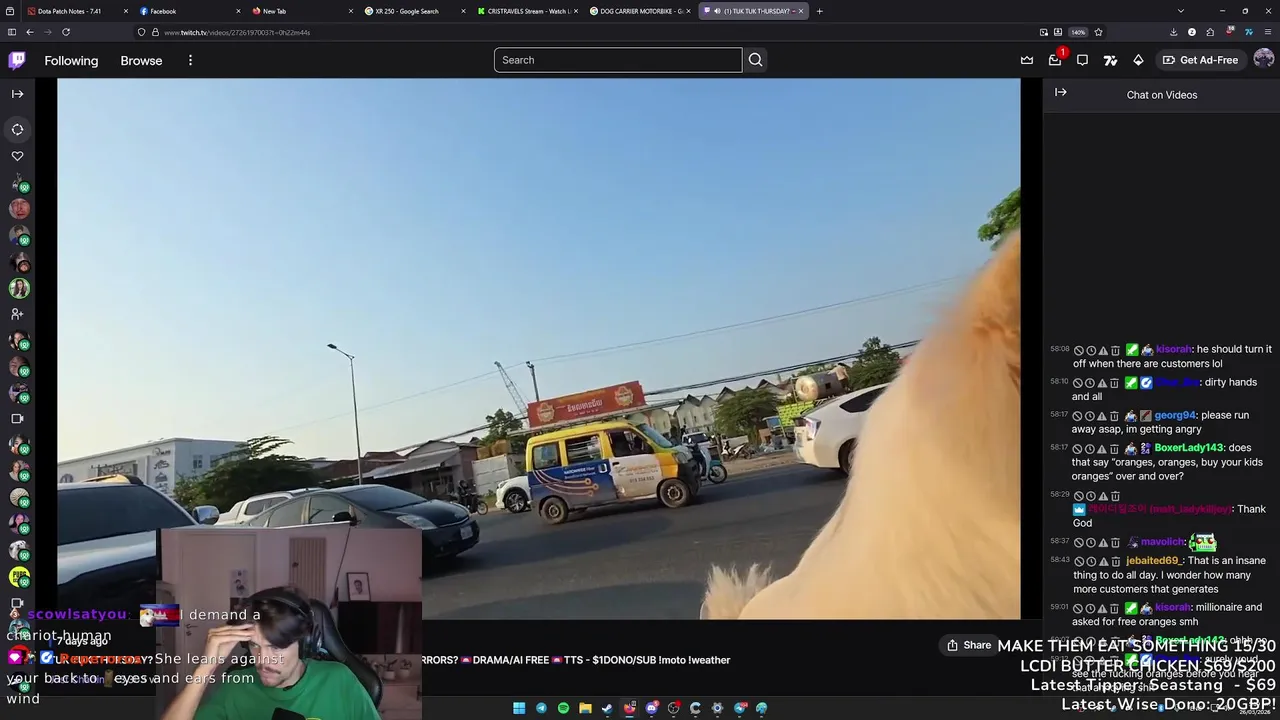Screen dimensions: 1280x720
Task: Focus the Twitch Search field
Action: pyautogui.click(x=618, y=60)
